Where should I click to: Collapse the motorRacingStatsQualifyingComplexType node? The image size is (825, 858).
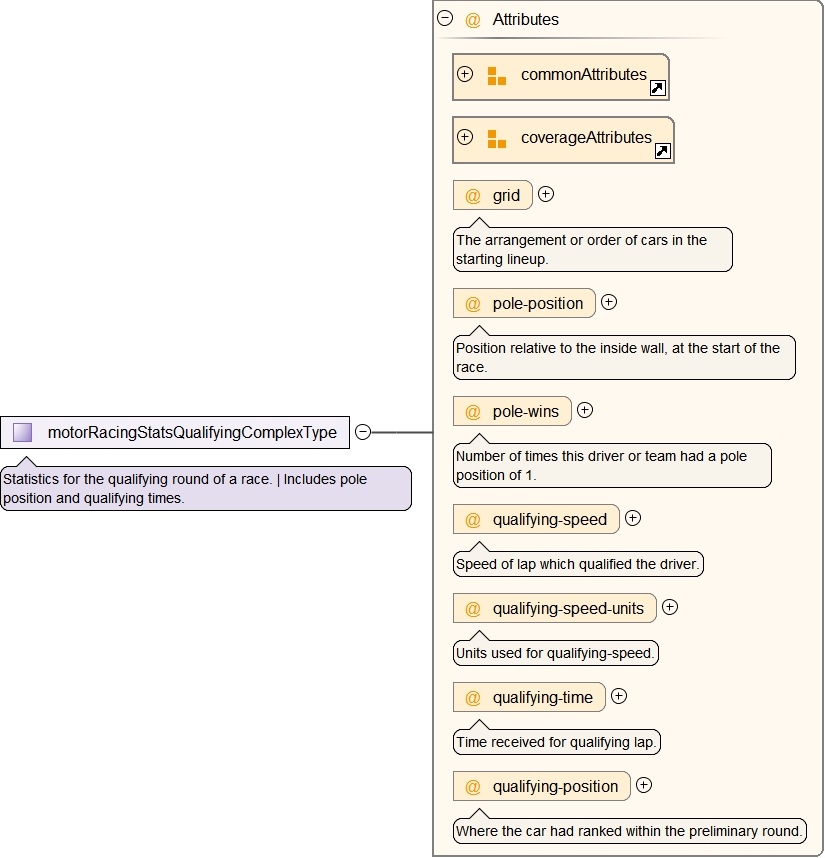click(x=363, y=432)
